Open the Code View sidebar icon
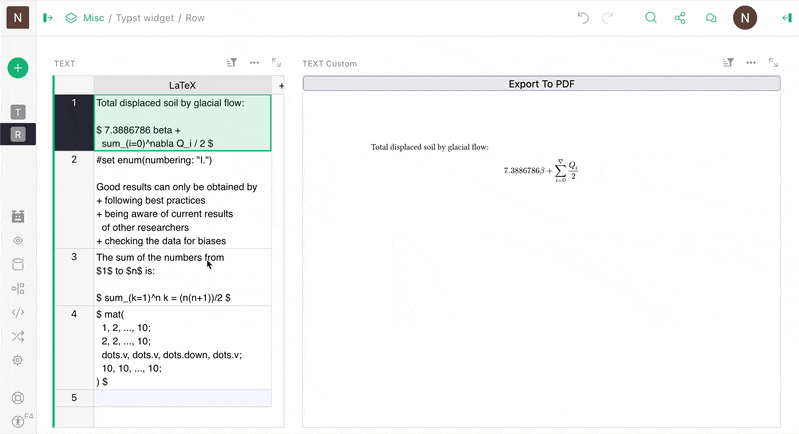799x434 pixels. 18,312
